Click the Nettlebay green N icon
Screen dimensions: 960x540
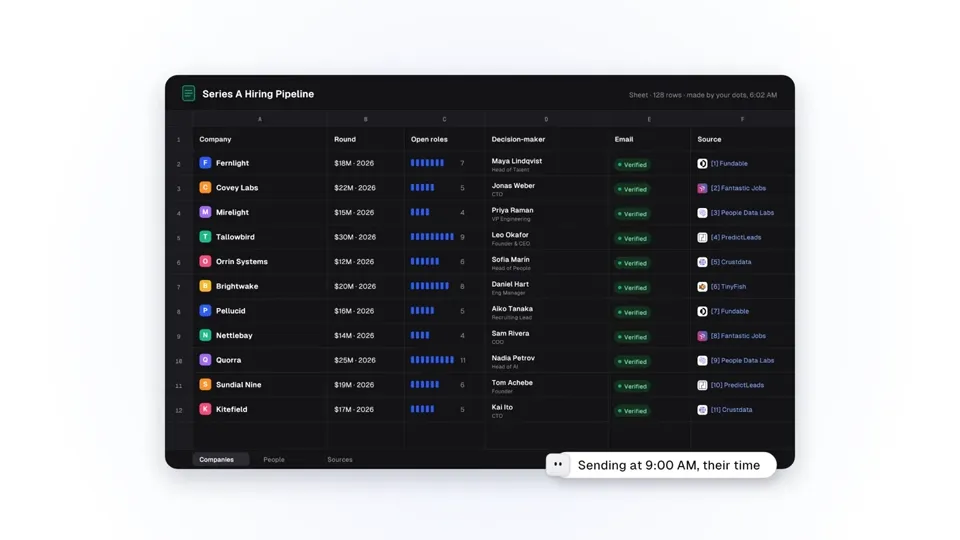point(205,335)
